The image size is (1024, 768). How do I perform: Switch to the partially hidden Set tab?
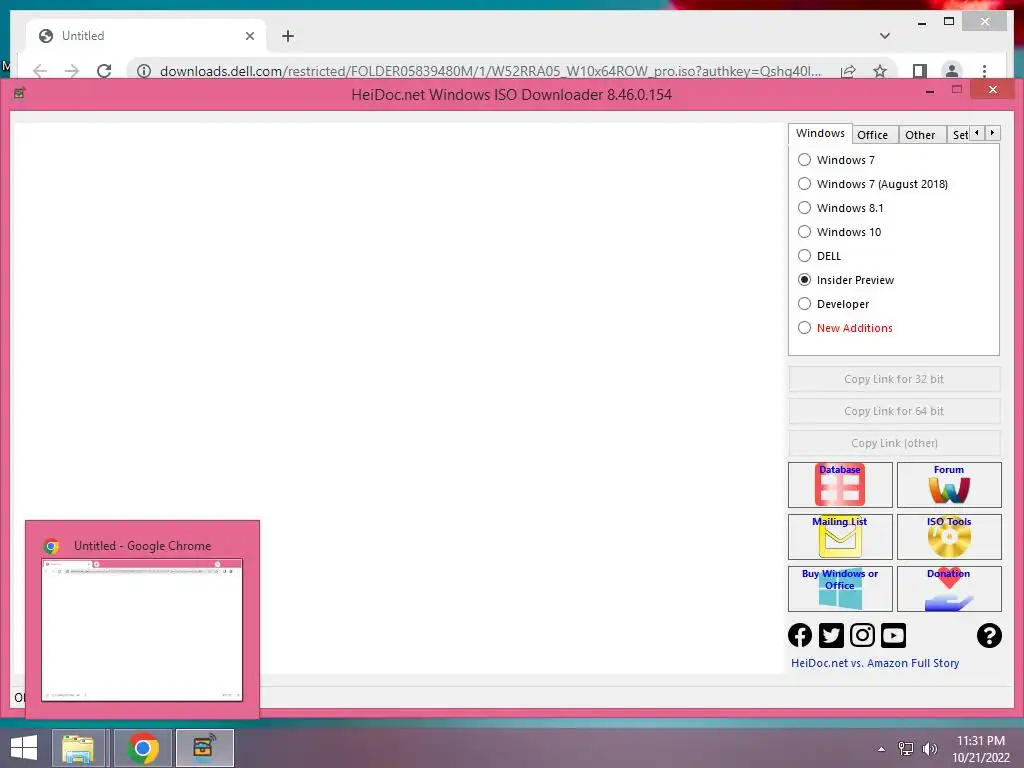959,135
